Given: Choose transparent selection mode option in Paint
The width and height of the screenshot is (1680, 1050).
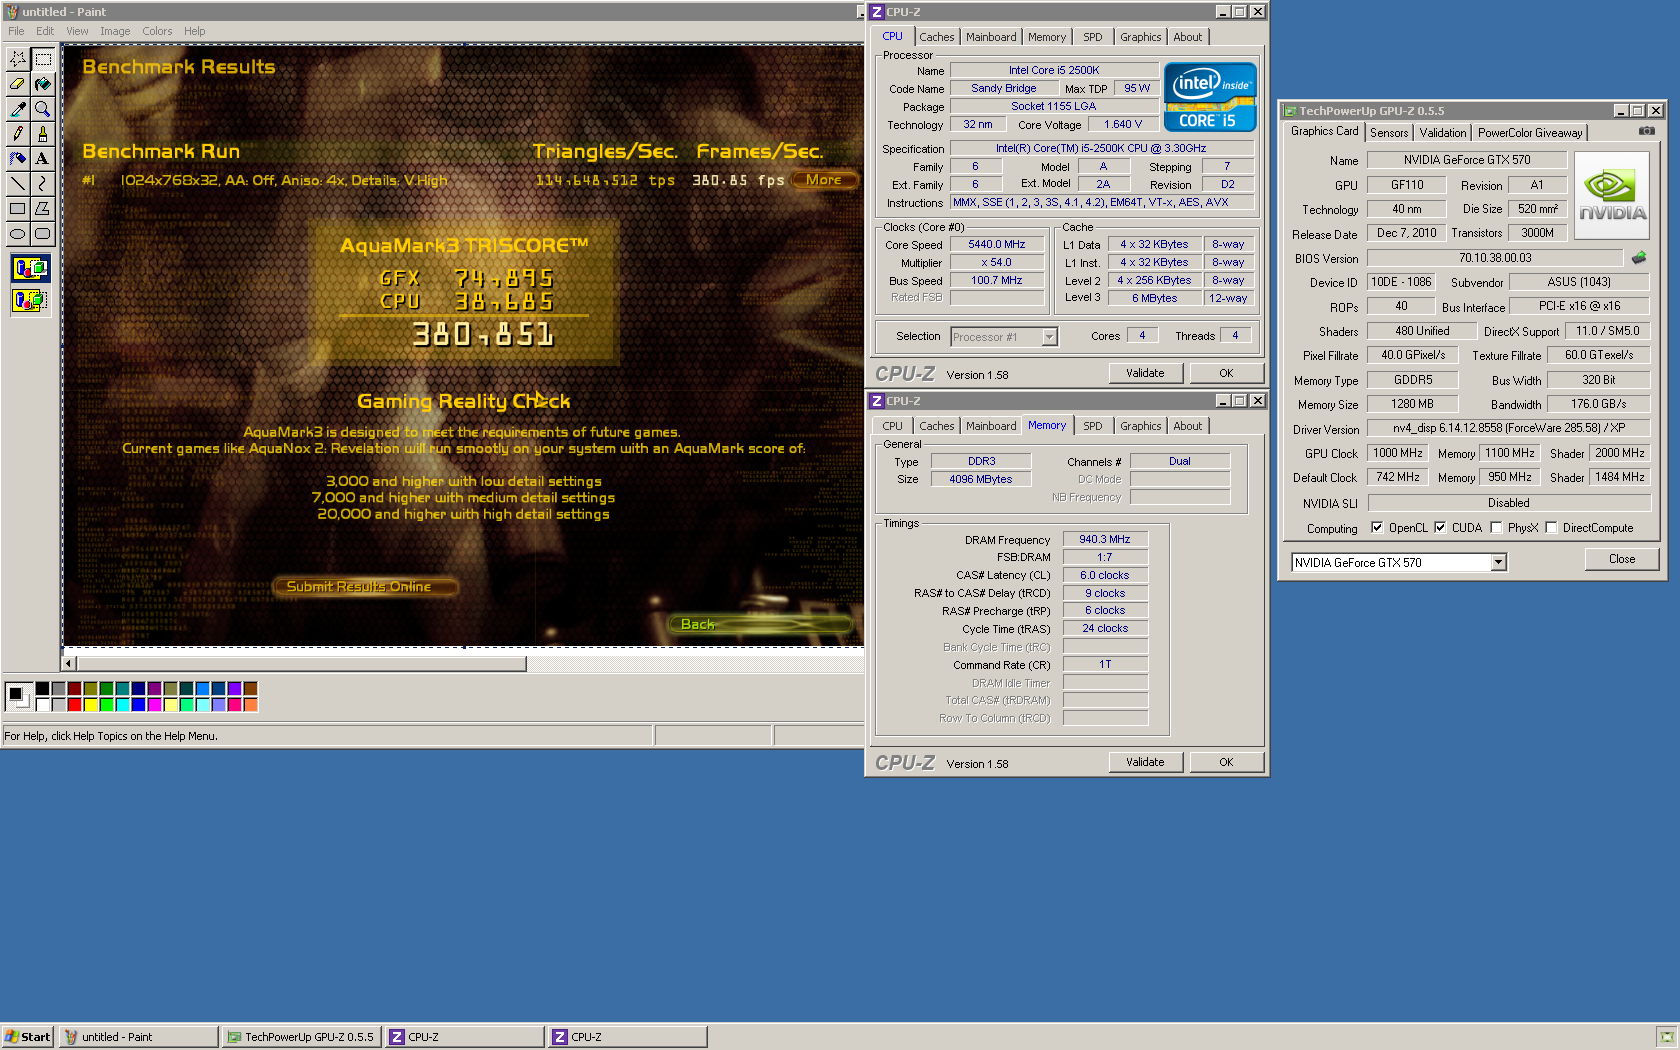Looking at the screenshot, I should coord(30,300).
